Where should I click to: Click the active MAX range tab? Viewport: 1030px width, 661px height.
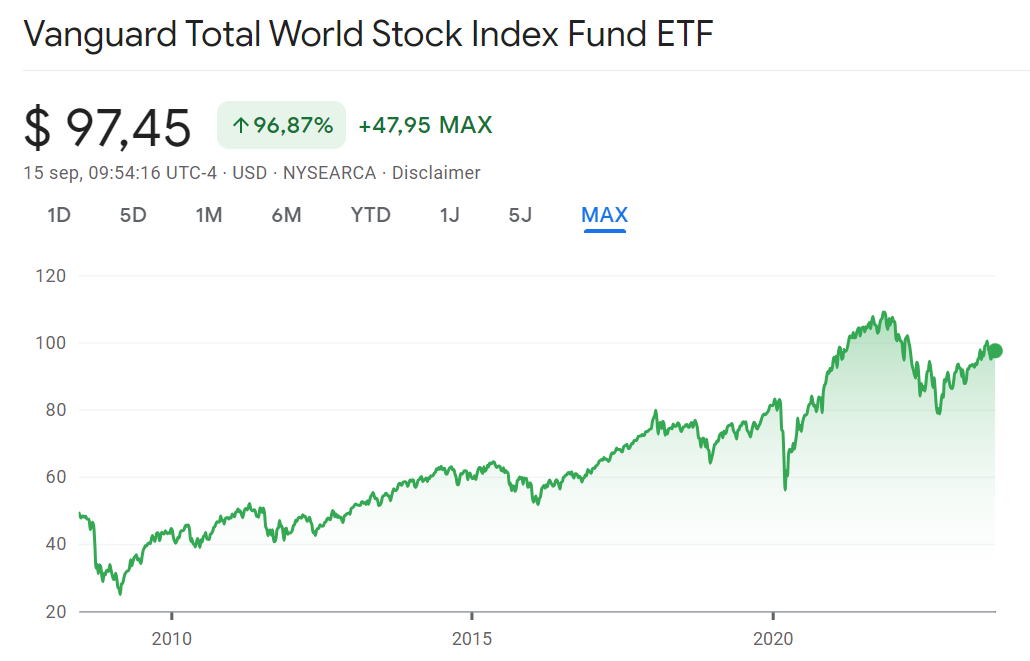pos(604,215)
